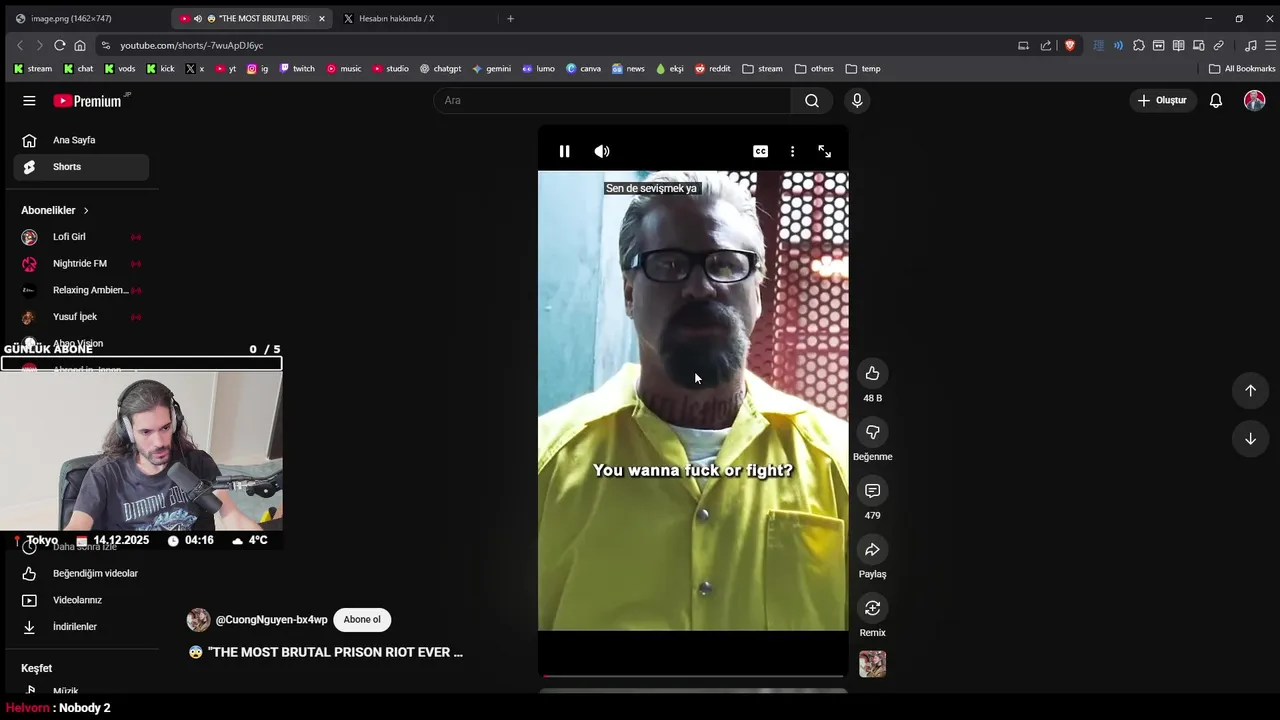Open İndirilenler downloads

pyautogui.click(x=81, y=627)
